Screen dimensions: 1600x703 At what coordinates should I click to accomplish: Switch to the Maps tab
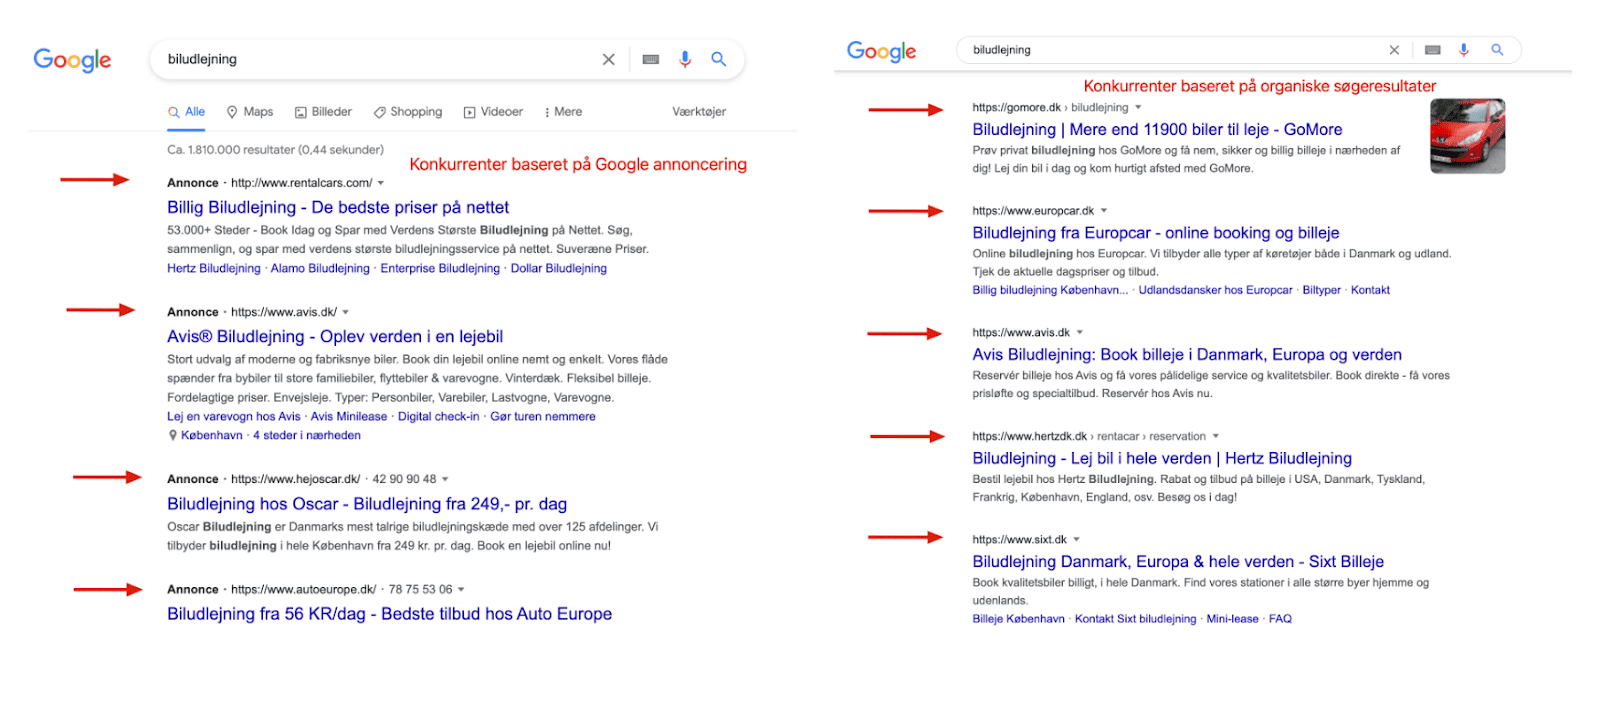[x=250, y=112]
